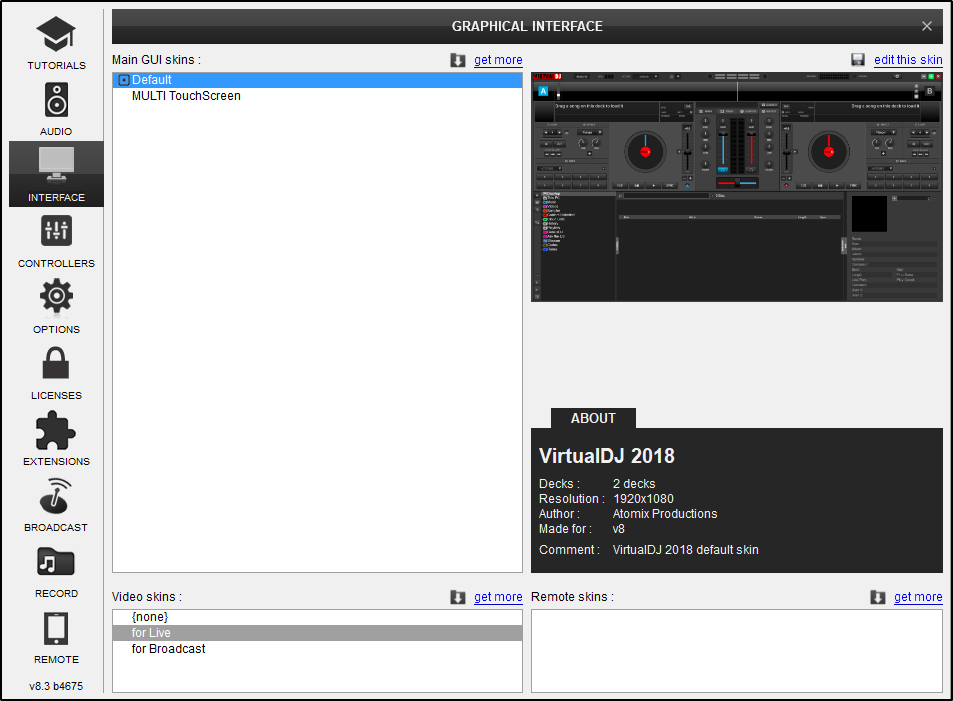
Task: Open the Tutorials graduation cap icon
Action: tap(56, 34)
